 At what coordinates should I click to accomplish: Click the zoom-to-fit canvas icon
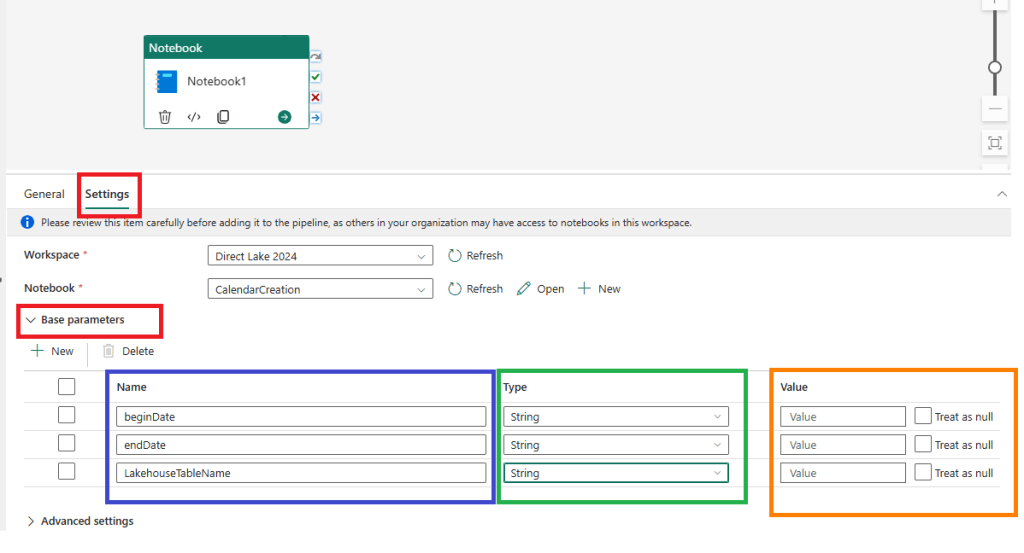pos(994,143)
